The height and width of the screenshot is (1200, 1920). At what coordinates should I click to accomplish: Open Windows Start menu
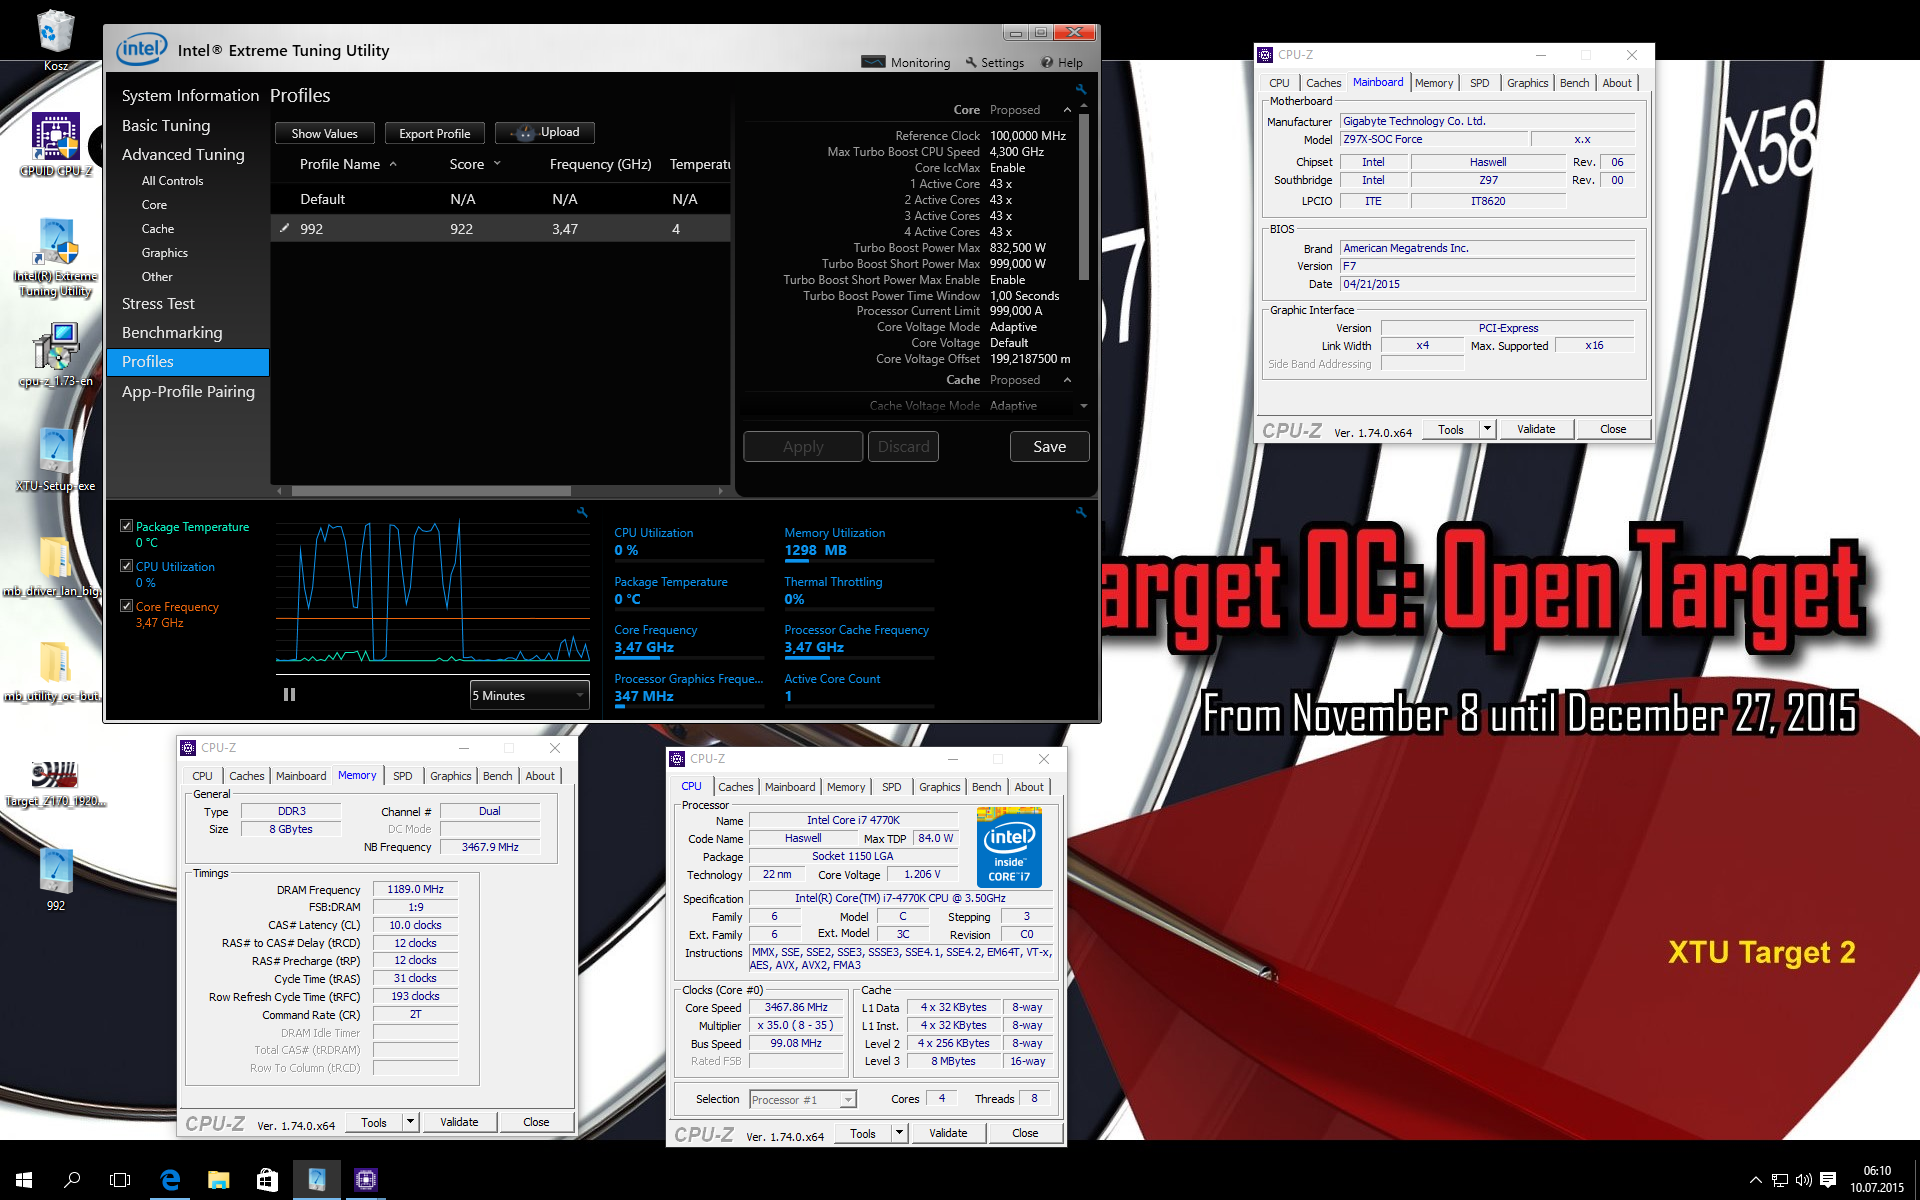pyautogui.click(x=24, y=1180)
